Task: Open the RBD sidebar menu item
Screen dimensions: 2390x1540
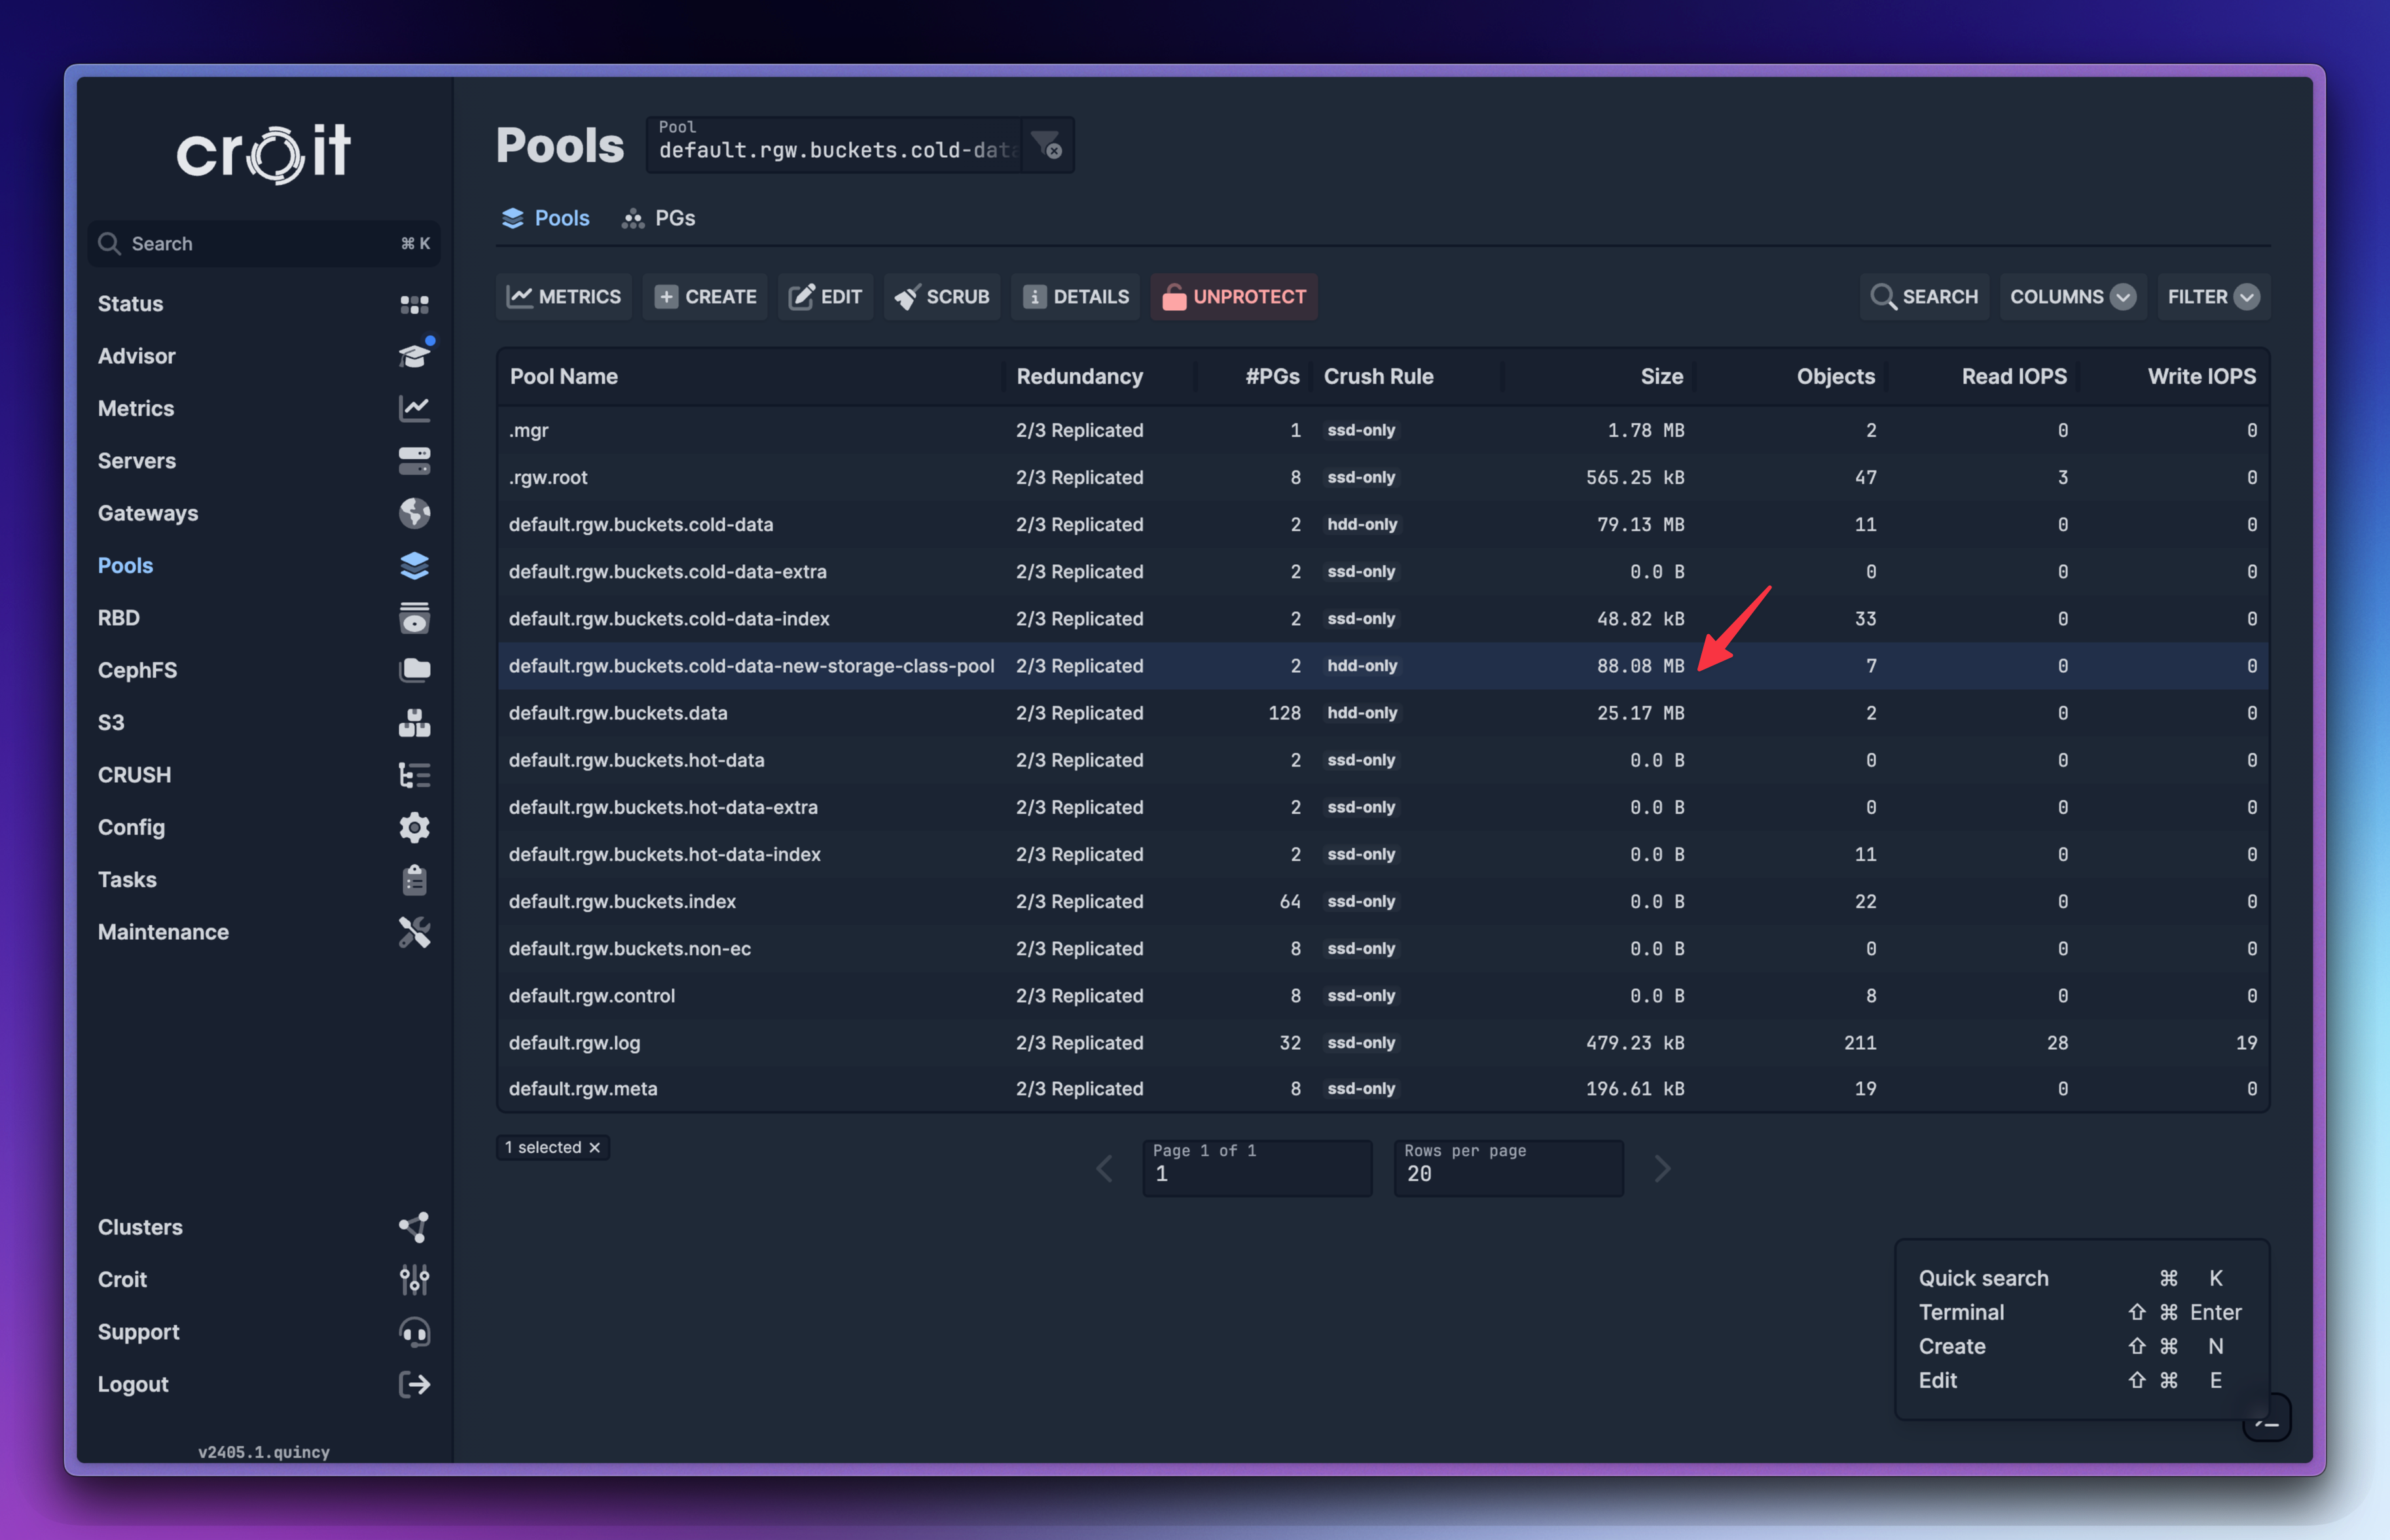Action: (x=119, y=618)
